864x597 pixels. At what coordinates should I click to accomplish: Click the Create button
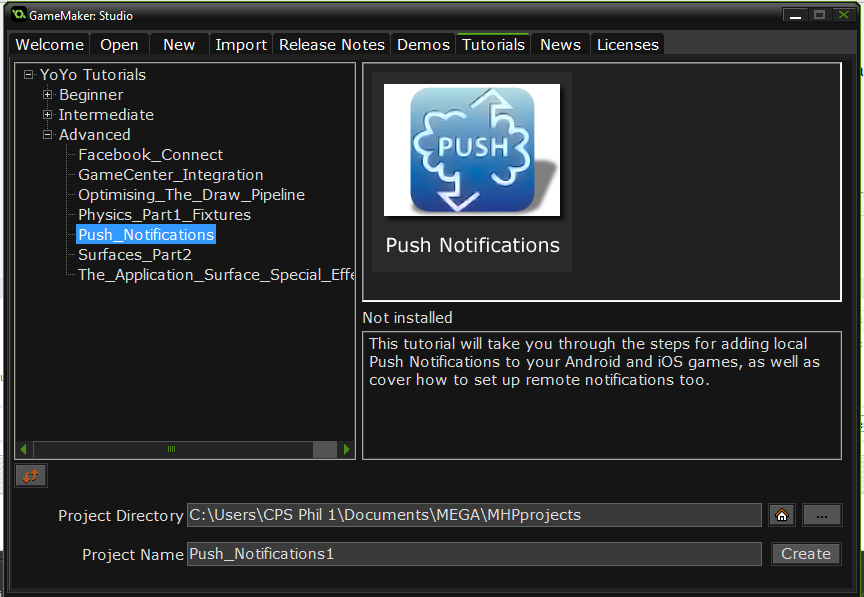806,553
